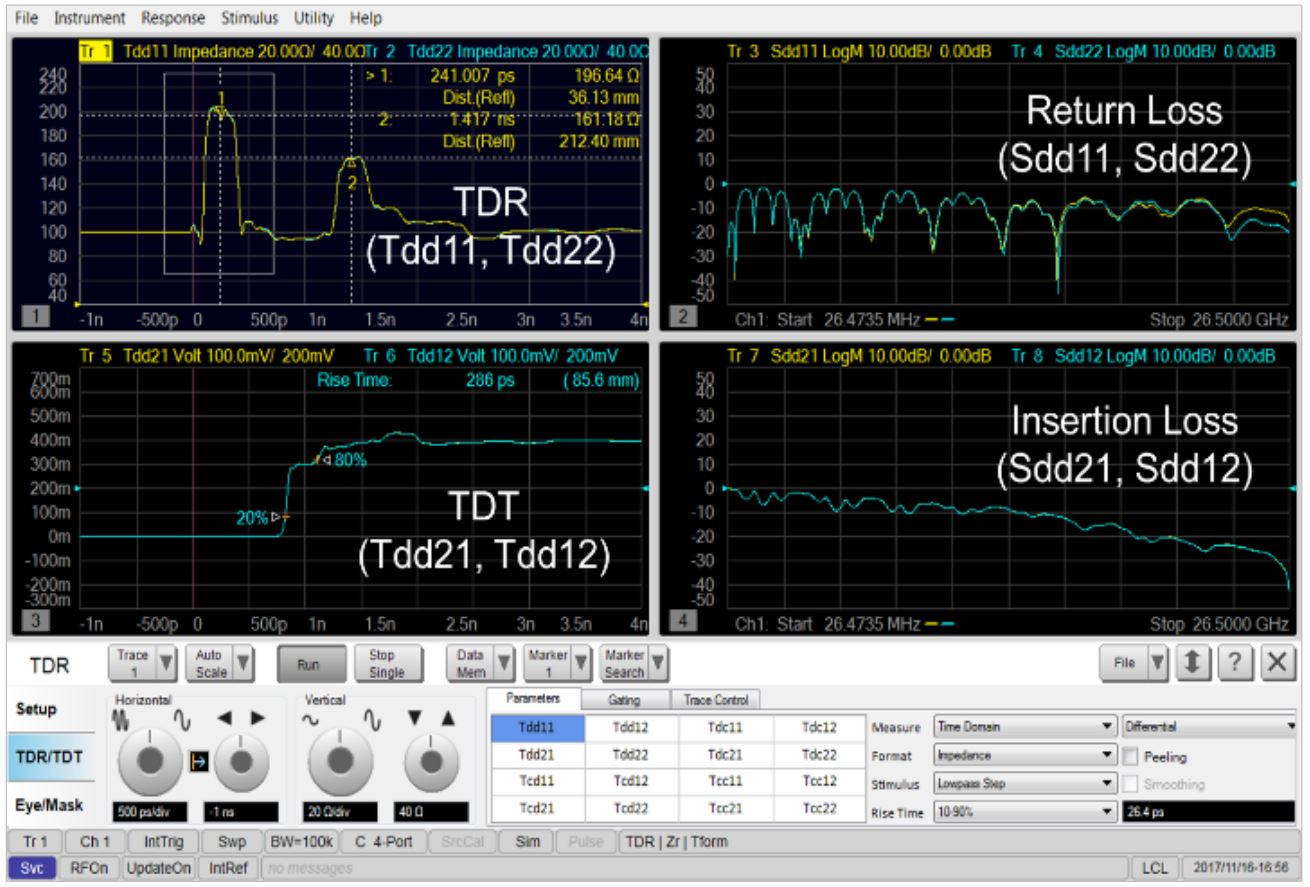Click the Data Mem toolbar icon
Screen dimensions: 1310x887
click(x=470, y=661)
